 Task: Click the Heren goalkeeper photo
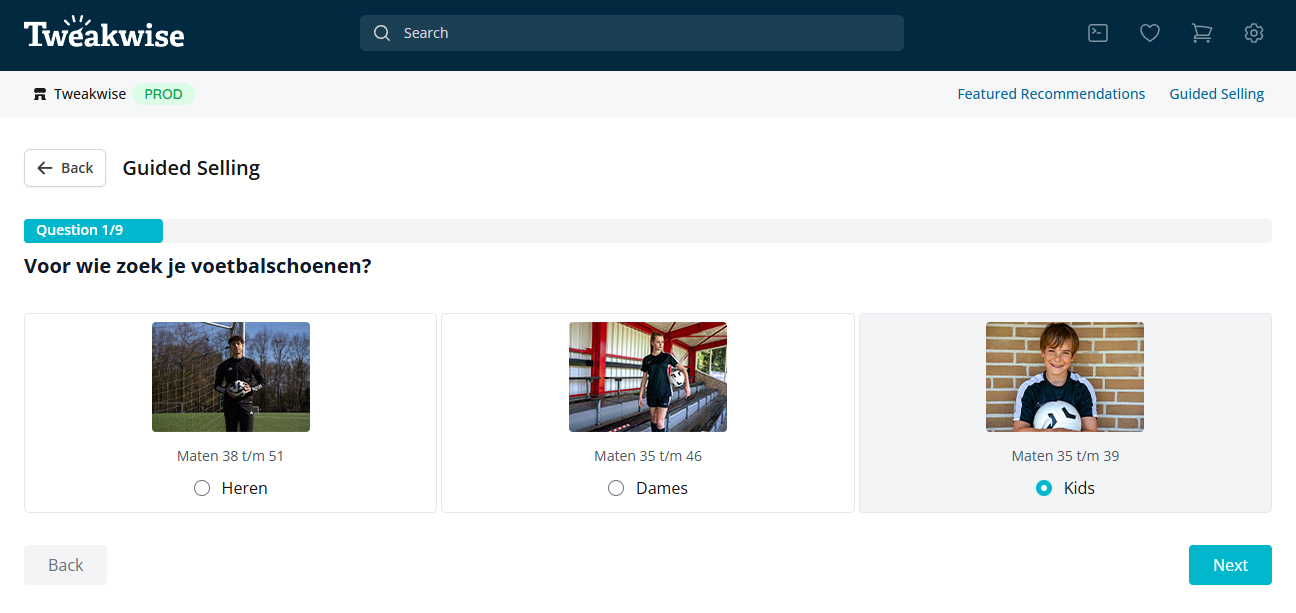point(231,377)
